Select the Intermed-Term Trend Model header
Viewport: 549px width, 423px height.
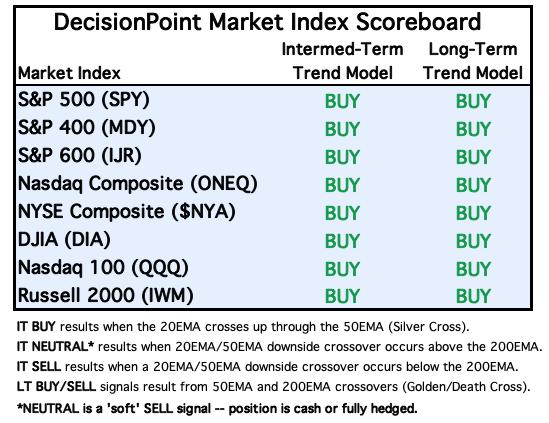pos(342,61)
